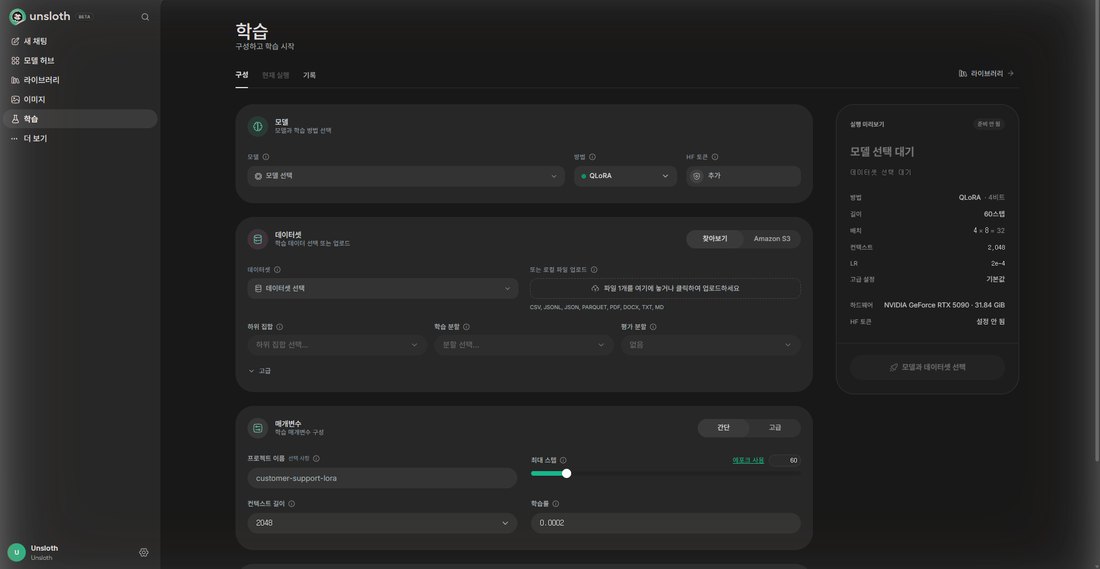Click the info icon beside 학습 분할

[x=467, y=327]
